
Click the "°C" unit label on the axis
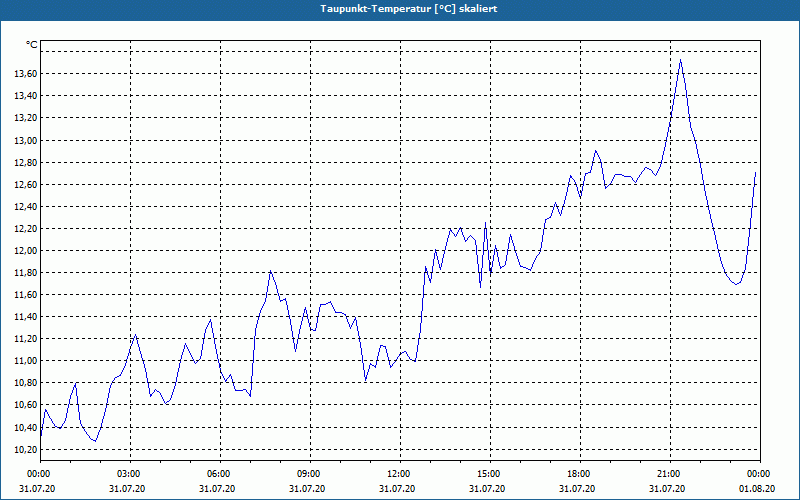pos(32,45)
